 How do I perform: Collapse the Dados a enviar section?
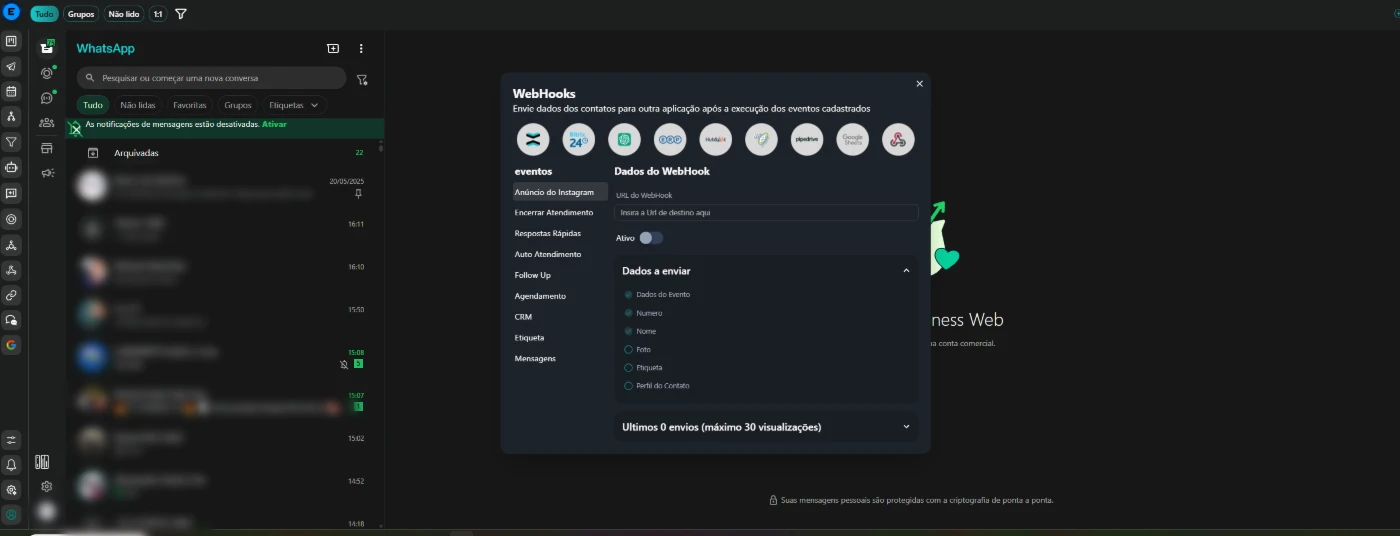[x=906, y=271]
